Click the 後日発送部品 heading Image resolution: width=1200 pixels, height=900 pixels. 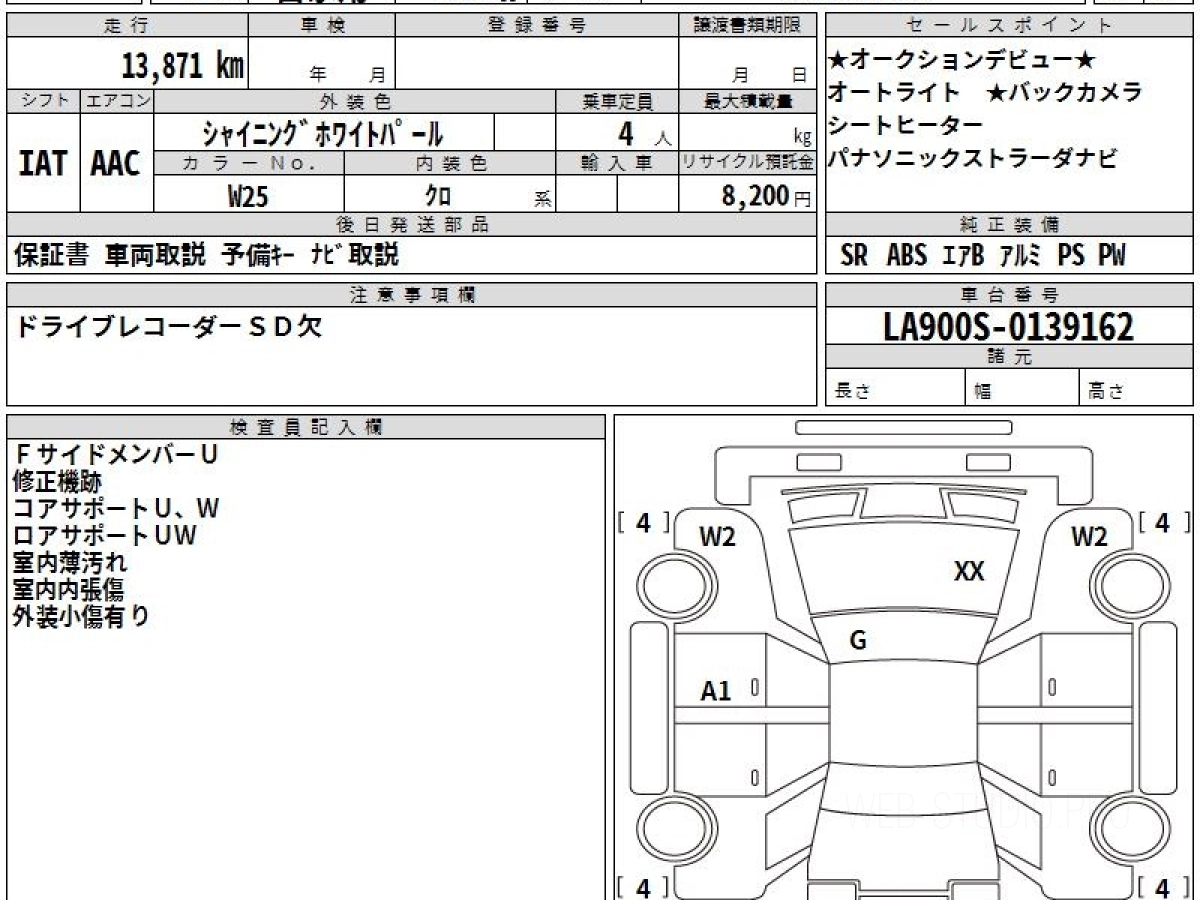point(412,225)
